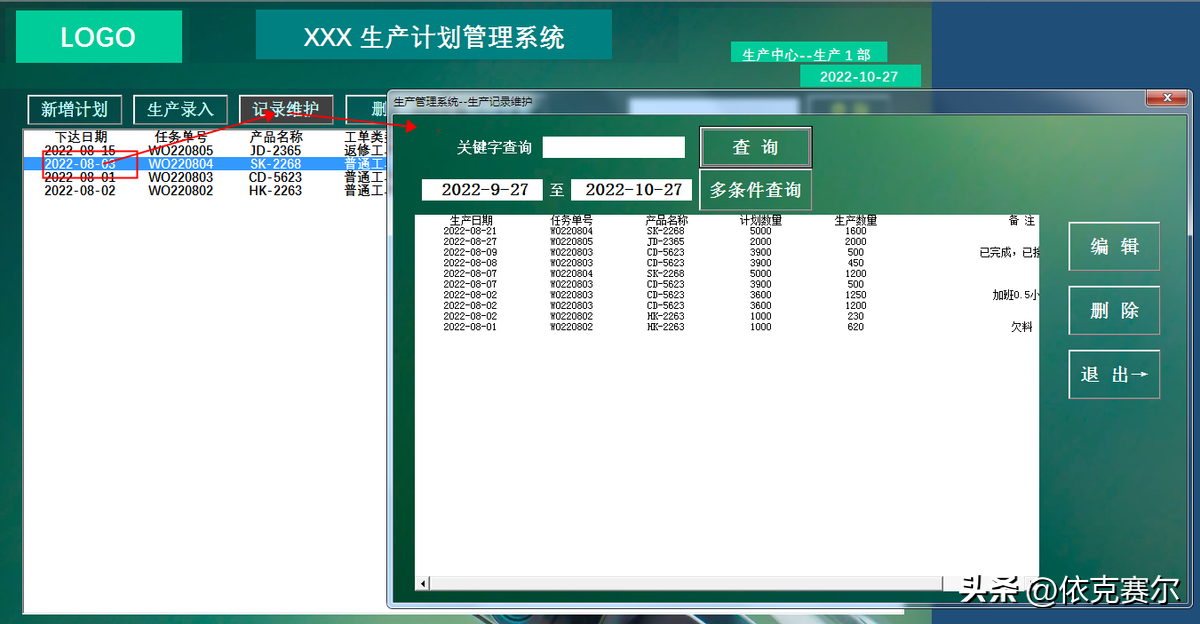Click production quantity 1600 cell
The height and width of the screenshot is (624, 1200).
click(x=856, y=231)
